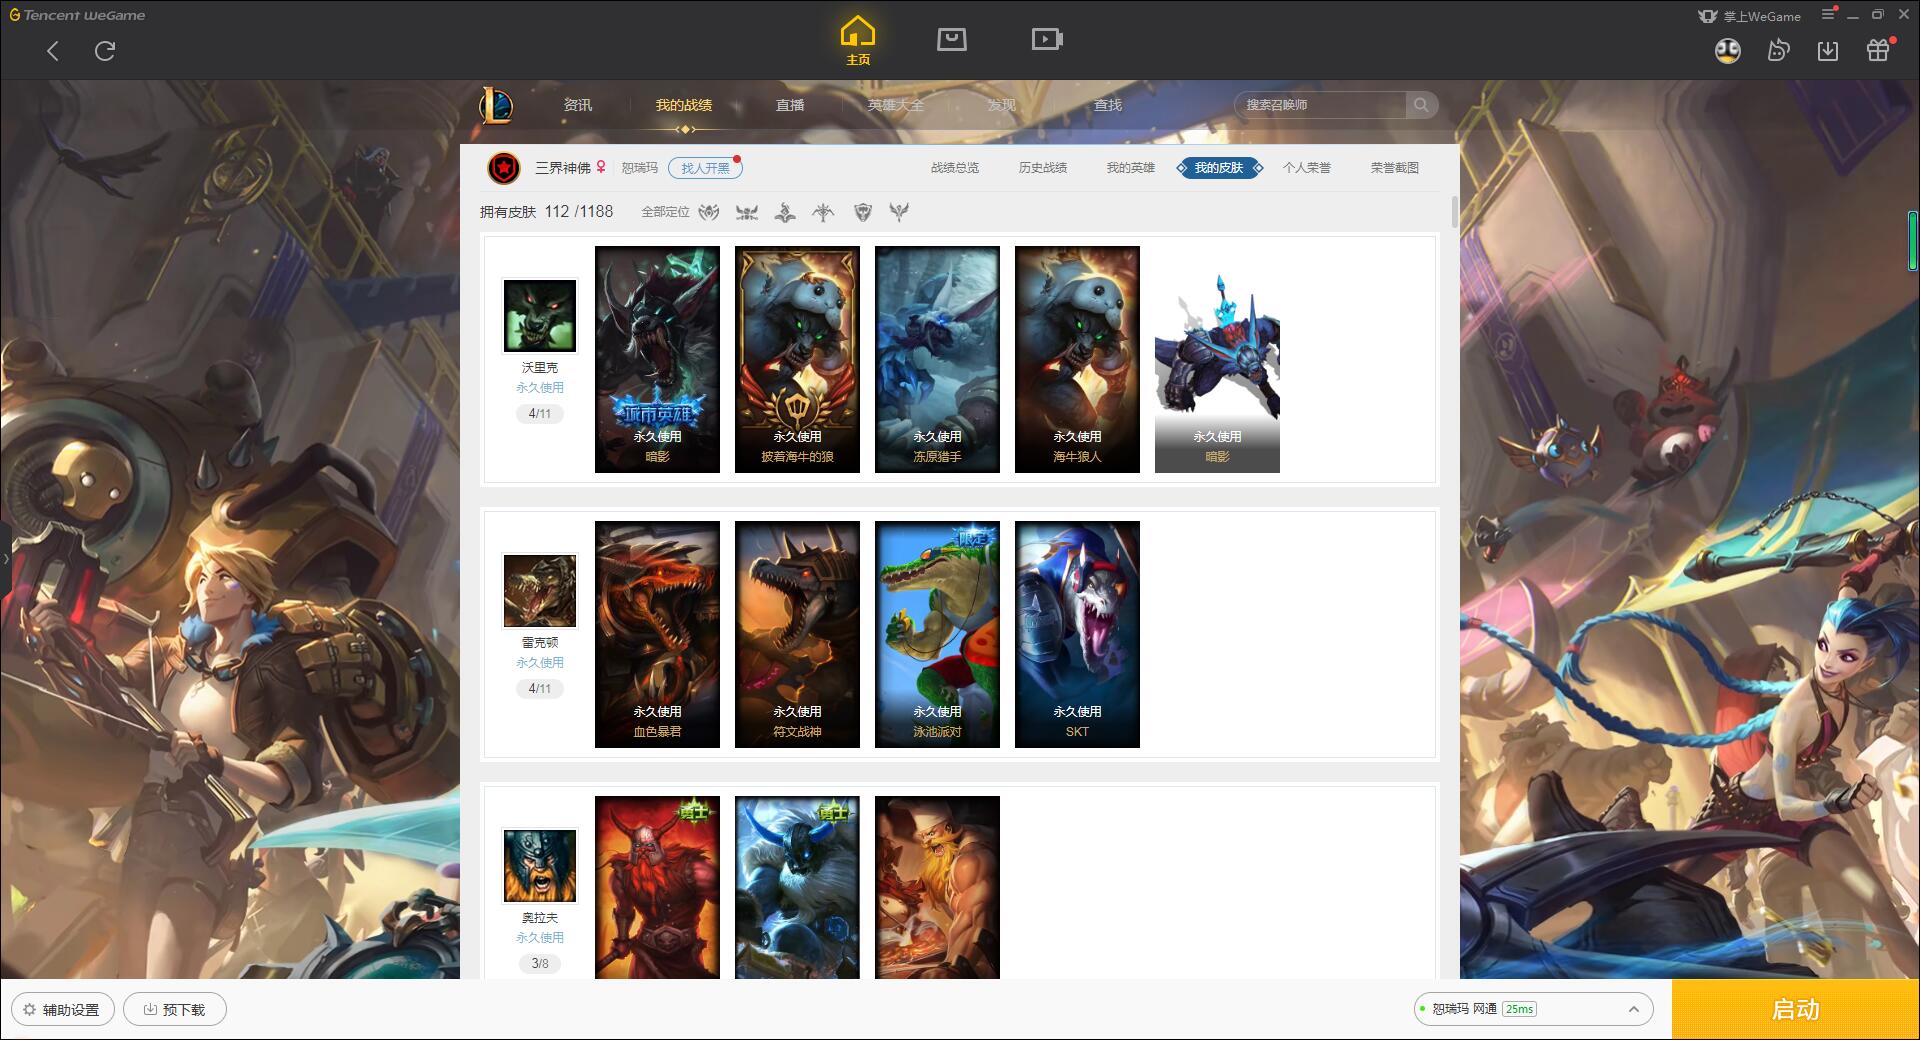Click the 找人开黑 button
Screen dimensions: 1920x1040
tap(705, 168)
